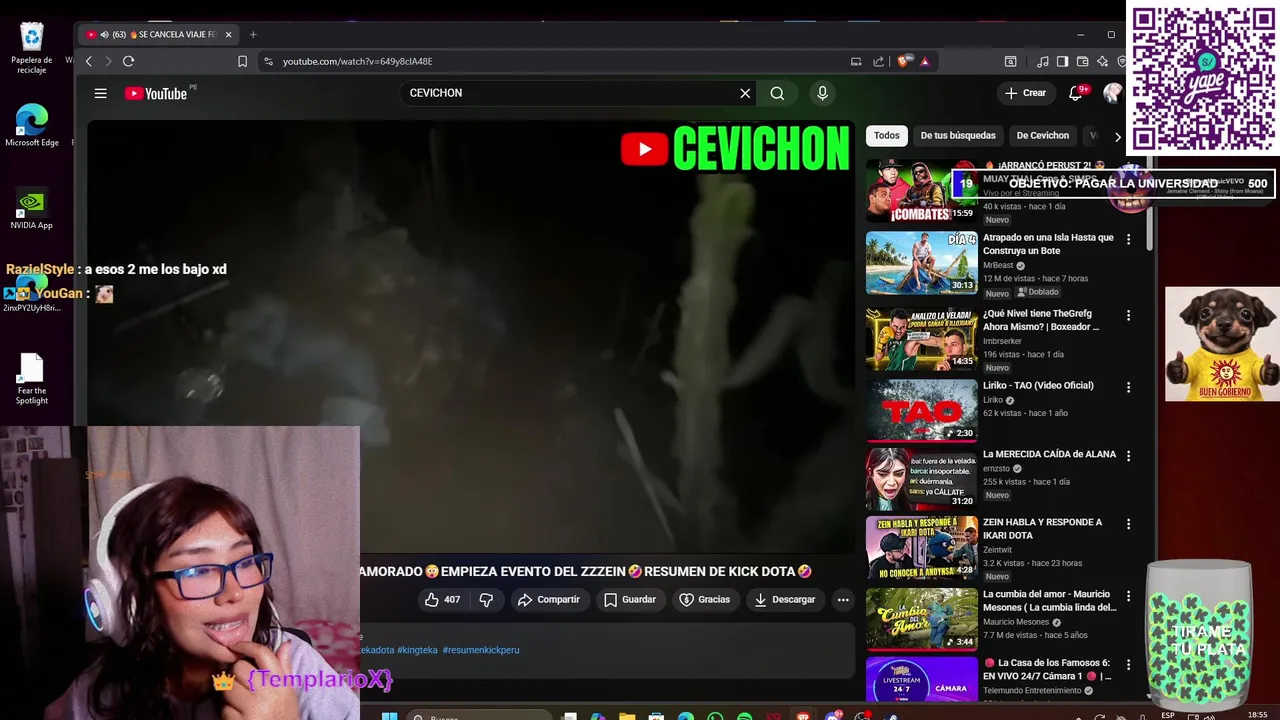Close the SE CANCELA VIAJE tab
The width and height of the screenshot is (1280, 720).
click(x=228, y=34)
